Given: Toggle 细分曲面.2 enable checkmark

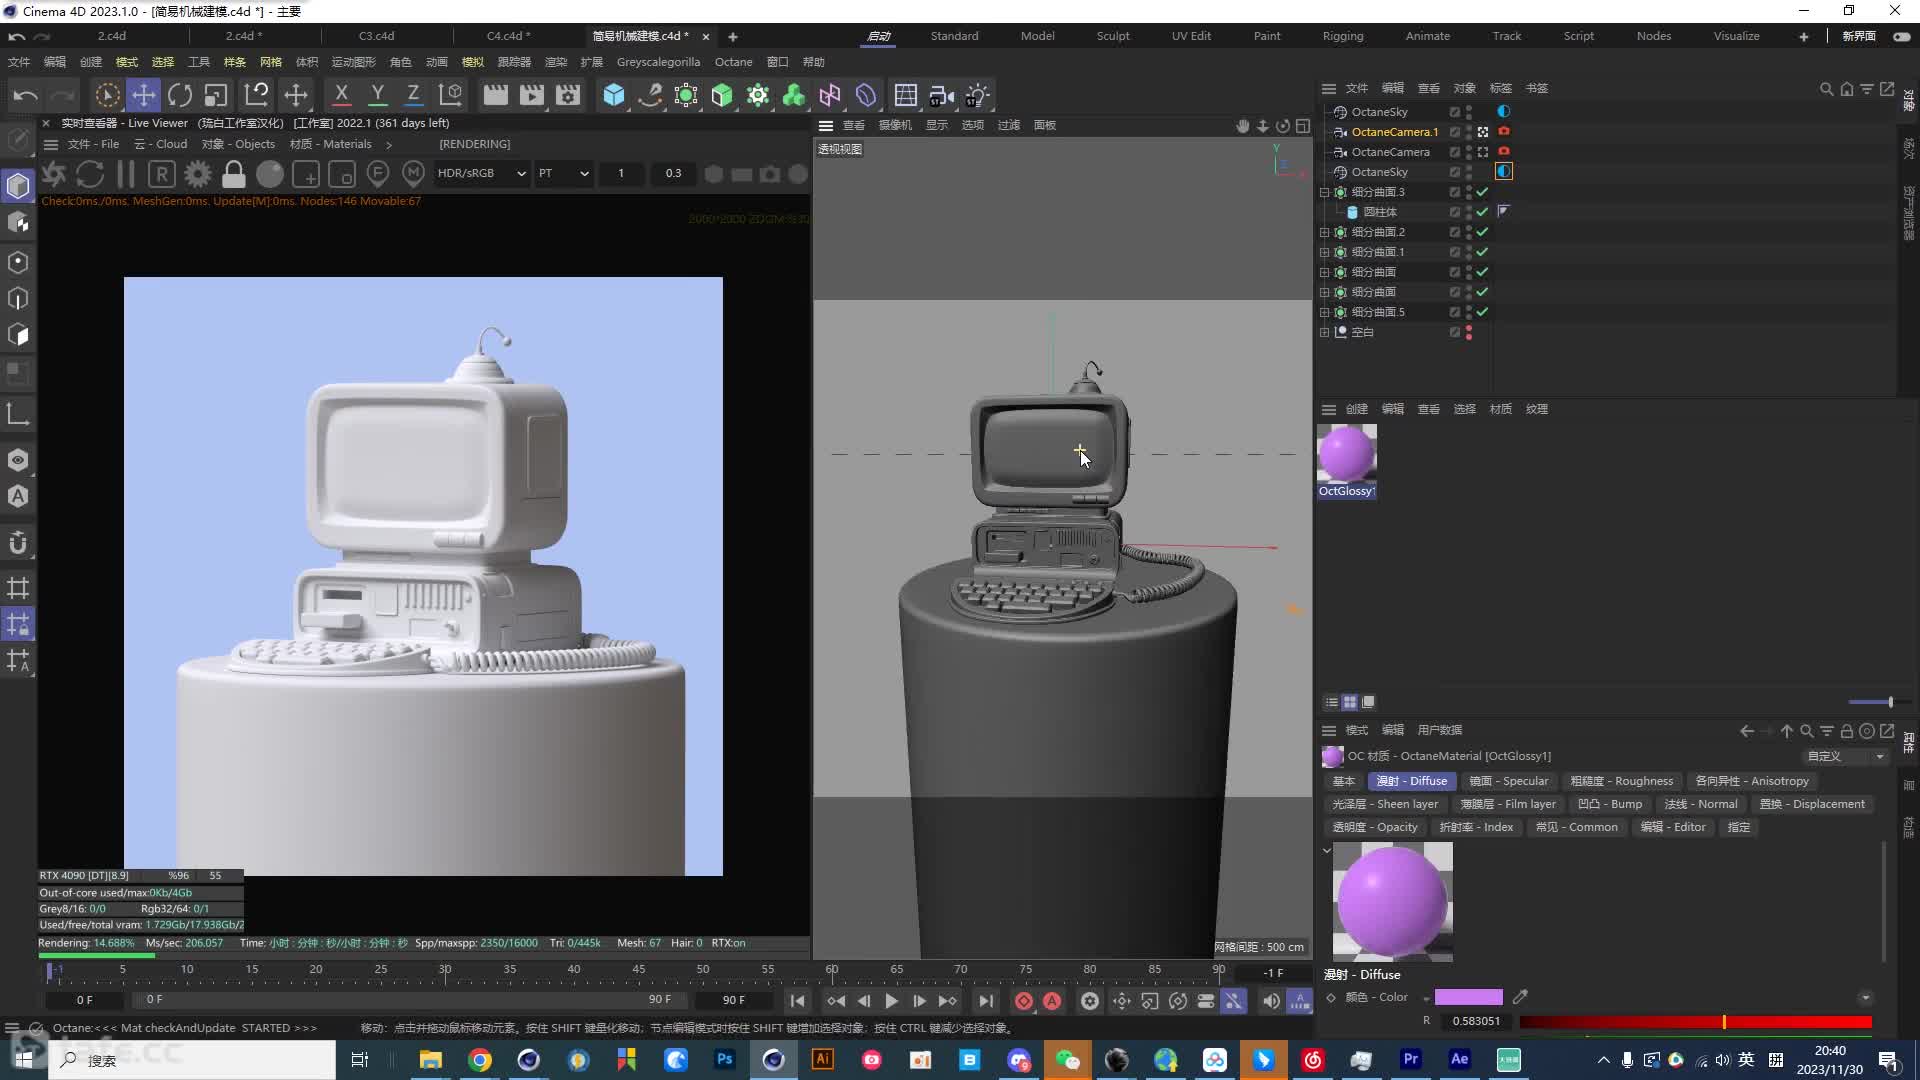Looking at the screenshot, I should coord(1483,232).
